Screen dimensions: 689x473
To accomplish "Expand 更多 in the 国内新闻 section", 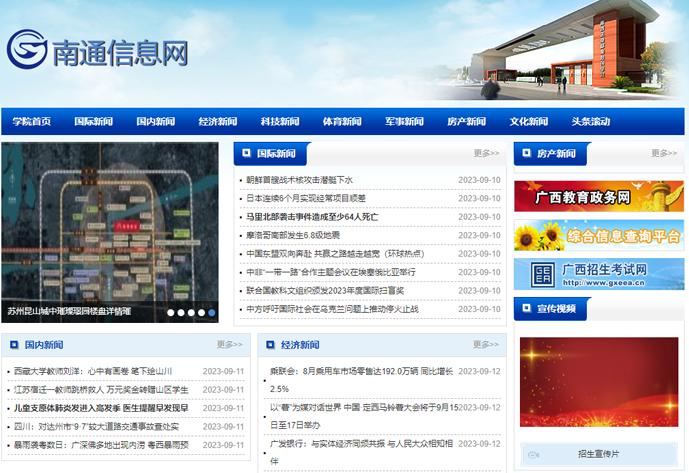I will (230, 345).
